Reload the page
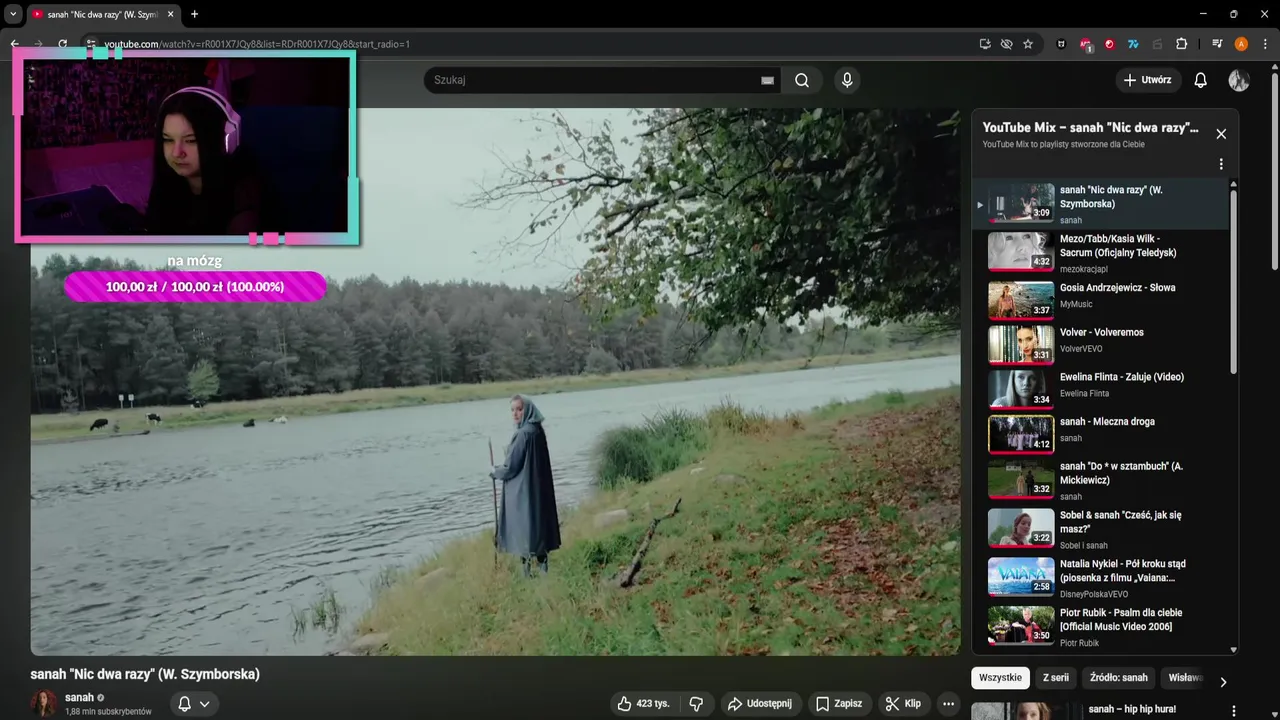 tap(62, 44)
